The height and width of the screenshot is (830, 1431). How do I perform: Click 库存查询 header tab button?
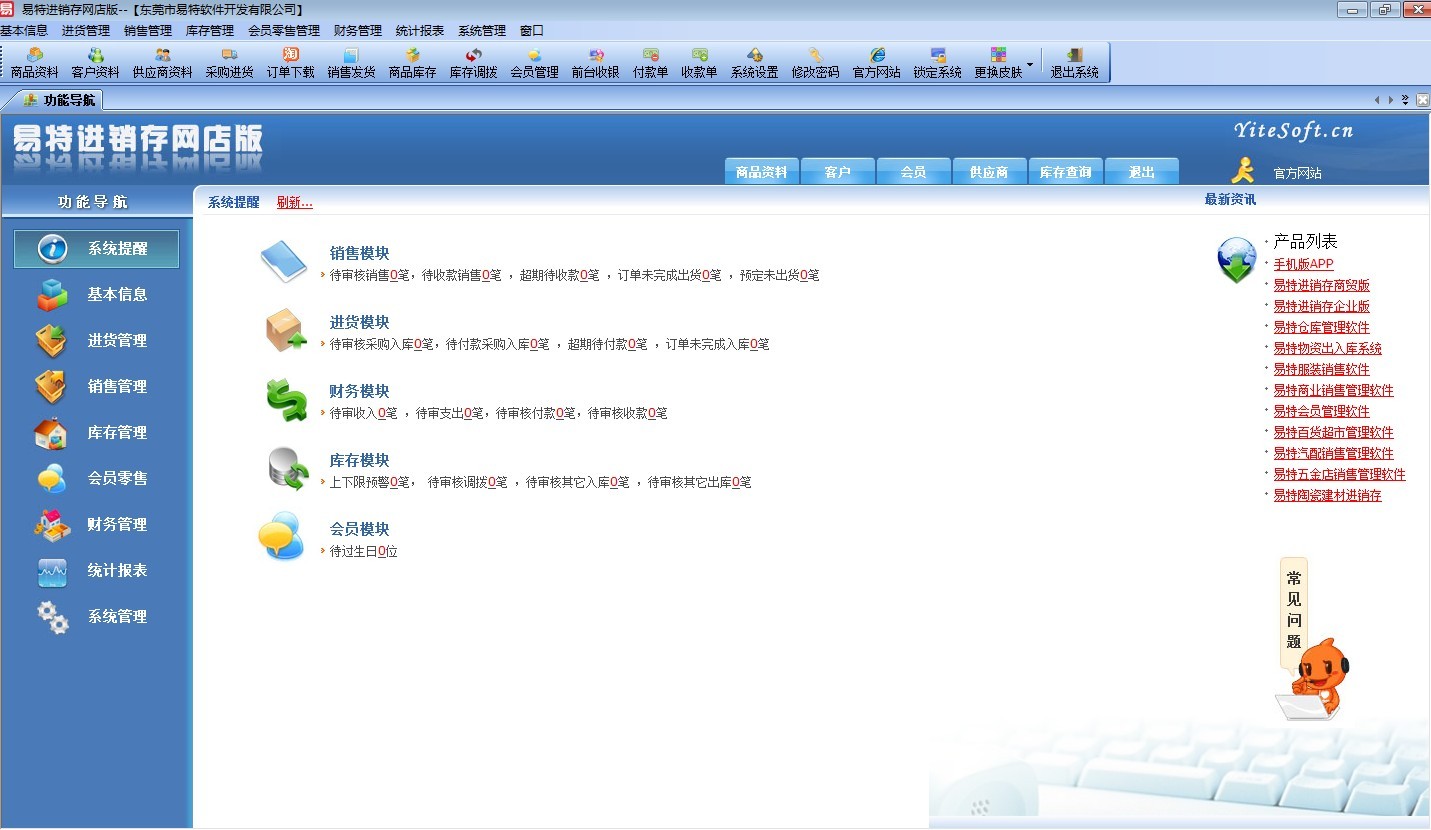1066,172
